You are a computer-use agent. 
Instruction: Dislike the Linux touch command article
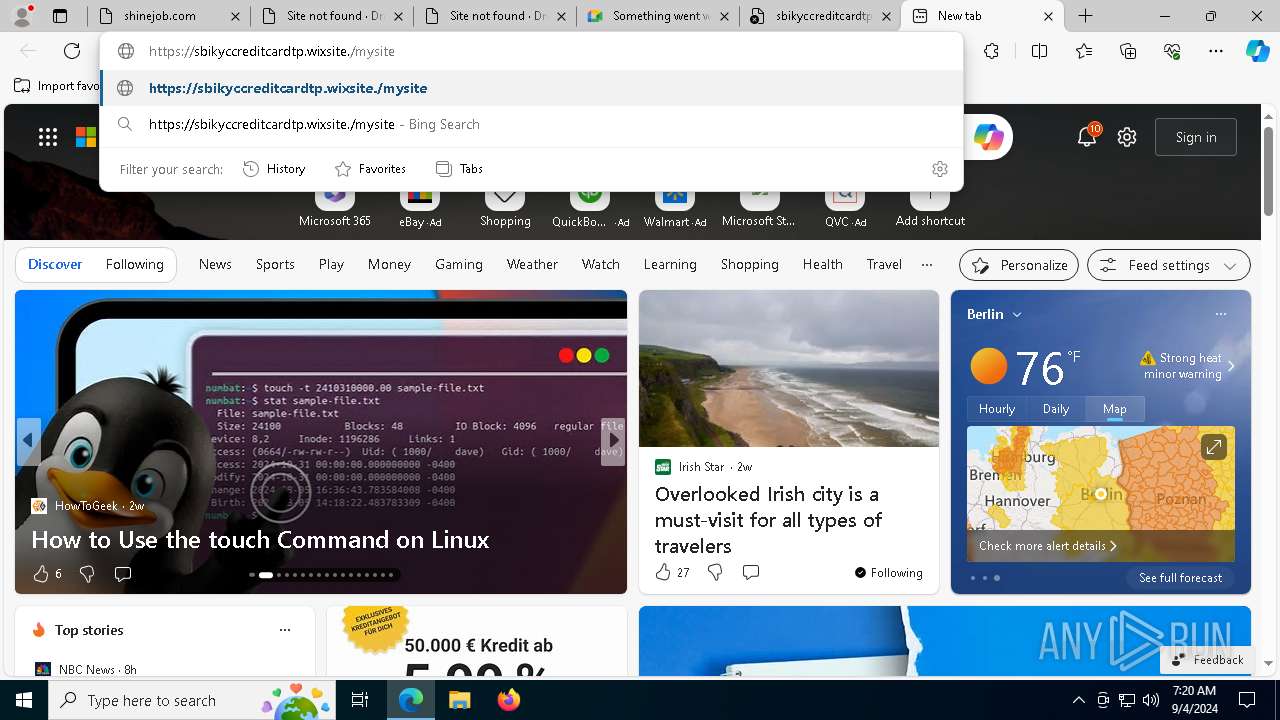tap(87, 574)
